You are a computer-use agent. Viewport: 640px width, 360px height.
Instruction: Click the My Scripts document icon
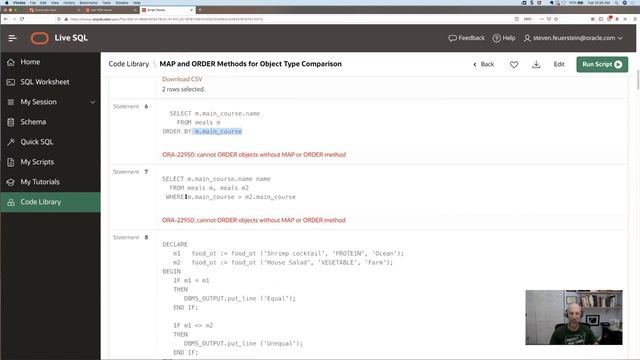coord(11,162)
